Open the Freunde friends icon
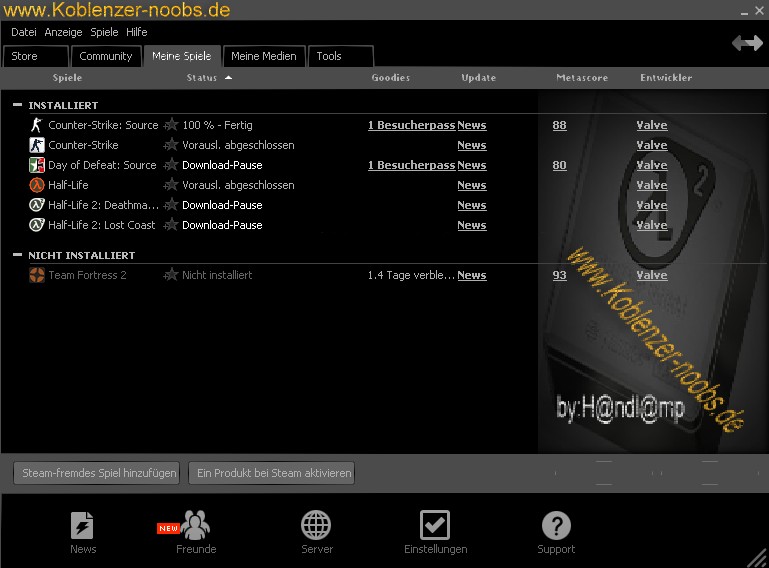The width and height of the screenshot is (769, 568). [x=196, y=525]
